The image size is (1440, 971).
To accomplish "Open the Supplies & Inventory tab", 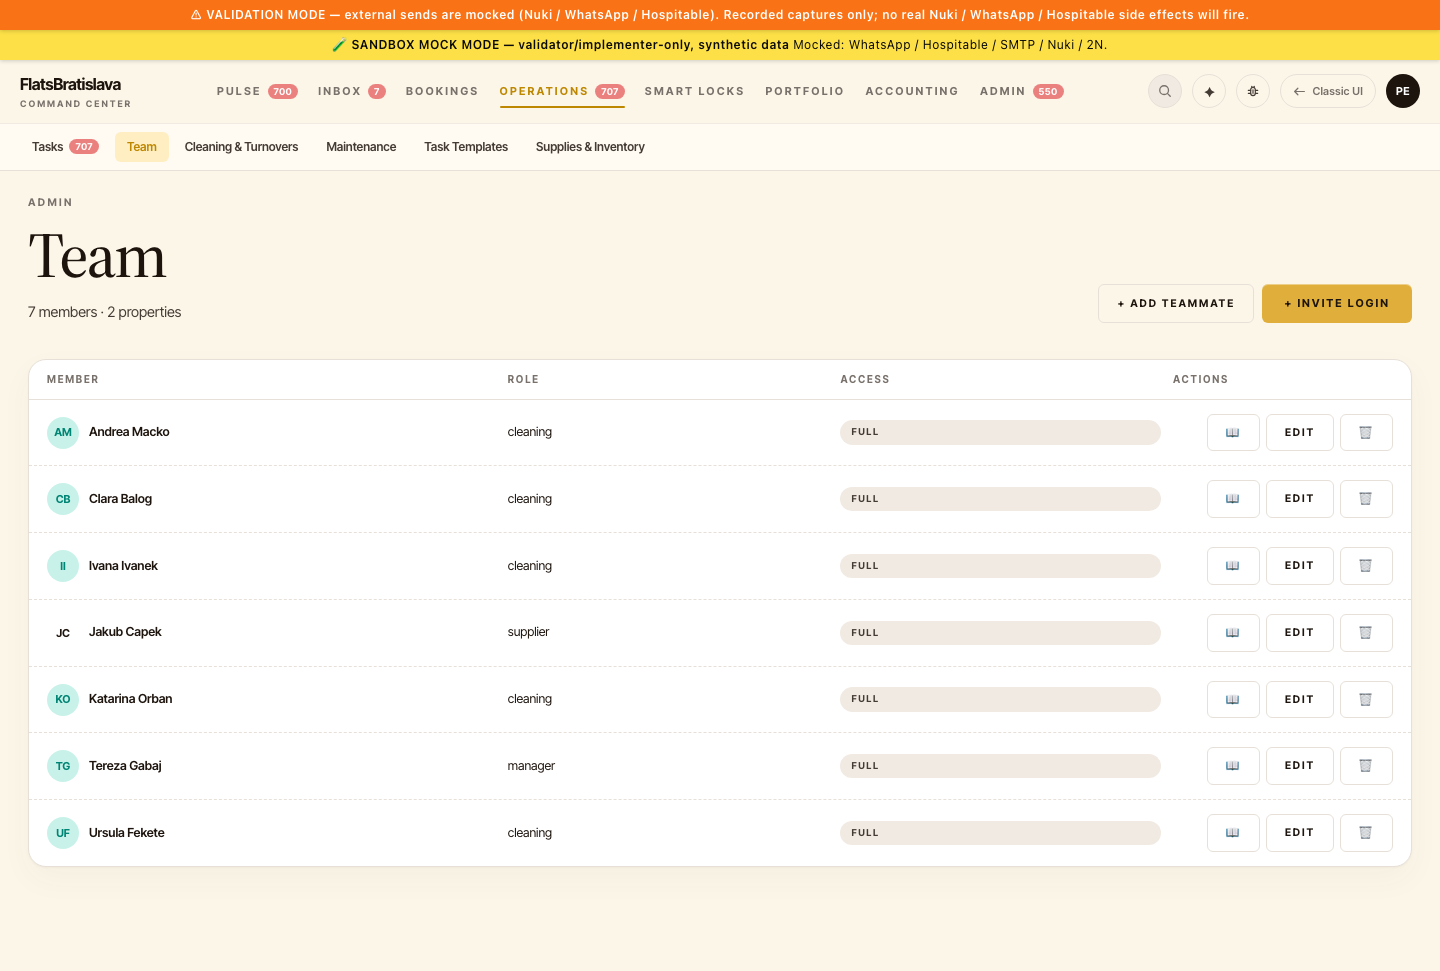I will [x=590, y=147].
